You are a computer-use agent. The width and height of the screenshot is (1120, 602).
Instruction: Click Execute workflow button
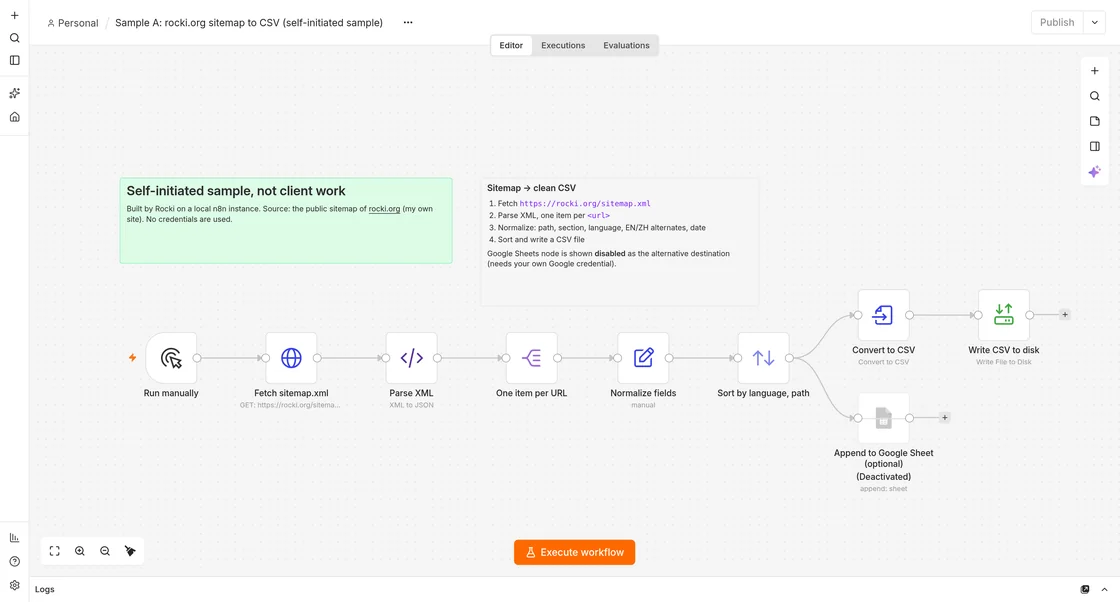coord(574,552)
